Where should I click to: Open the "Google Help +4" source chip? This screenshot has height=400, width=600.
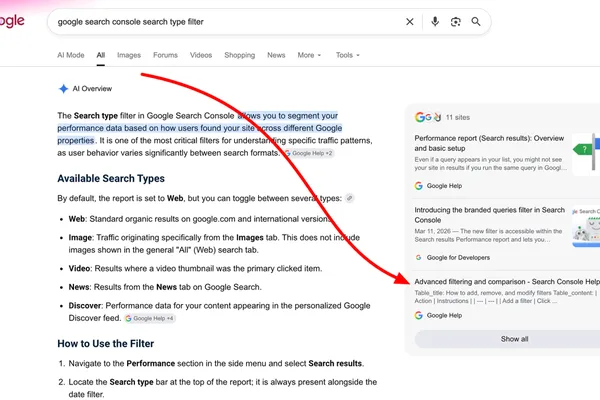150,318
